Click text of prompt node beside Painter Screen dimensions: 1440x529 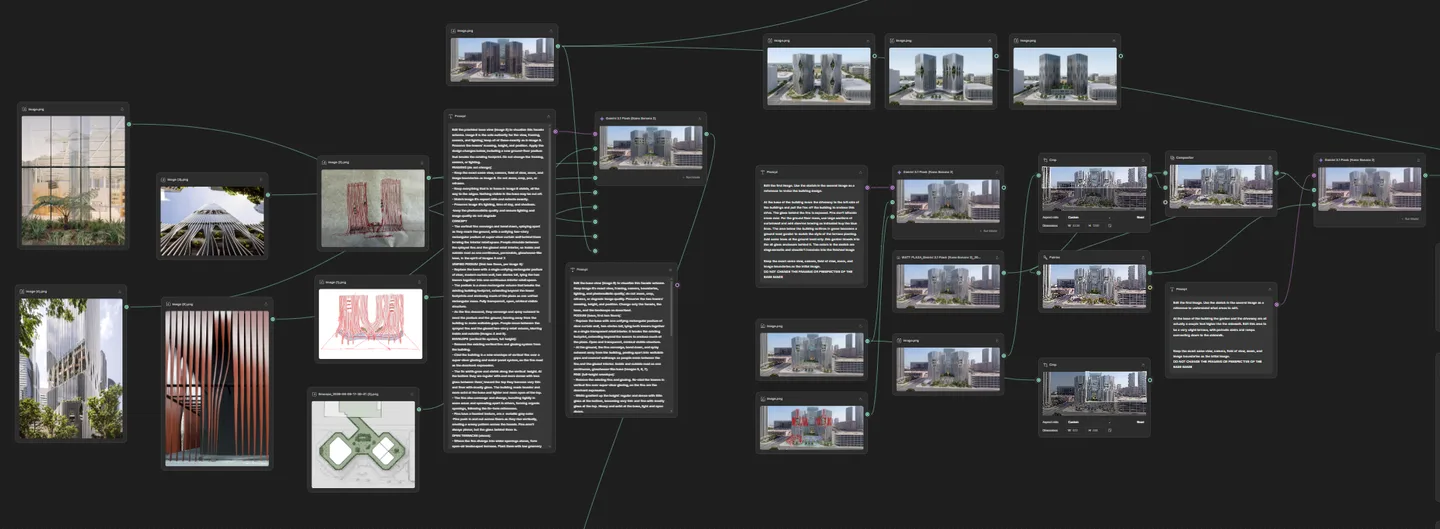coord(1219,334)
